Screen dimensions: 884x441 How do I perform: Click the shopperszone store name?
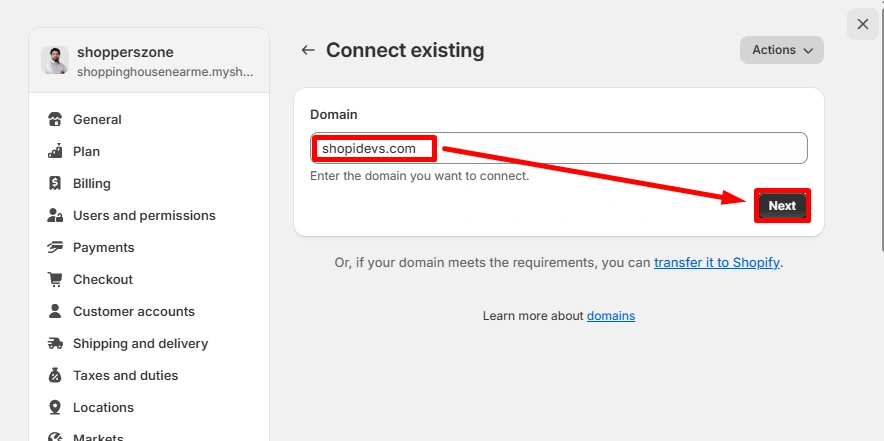[x=125, y=52]
